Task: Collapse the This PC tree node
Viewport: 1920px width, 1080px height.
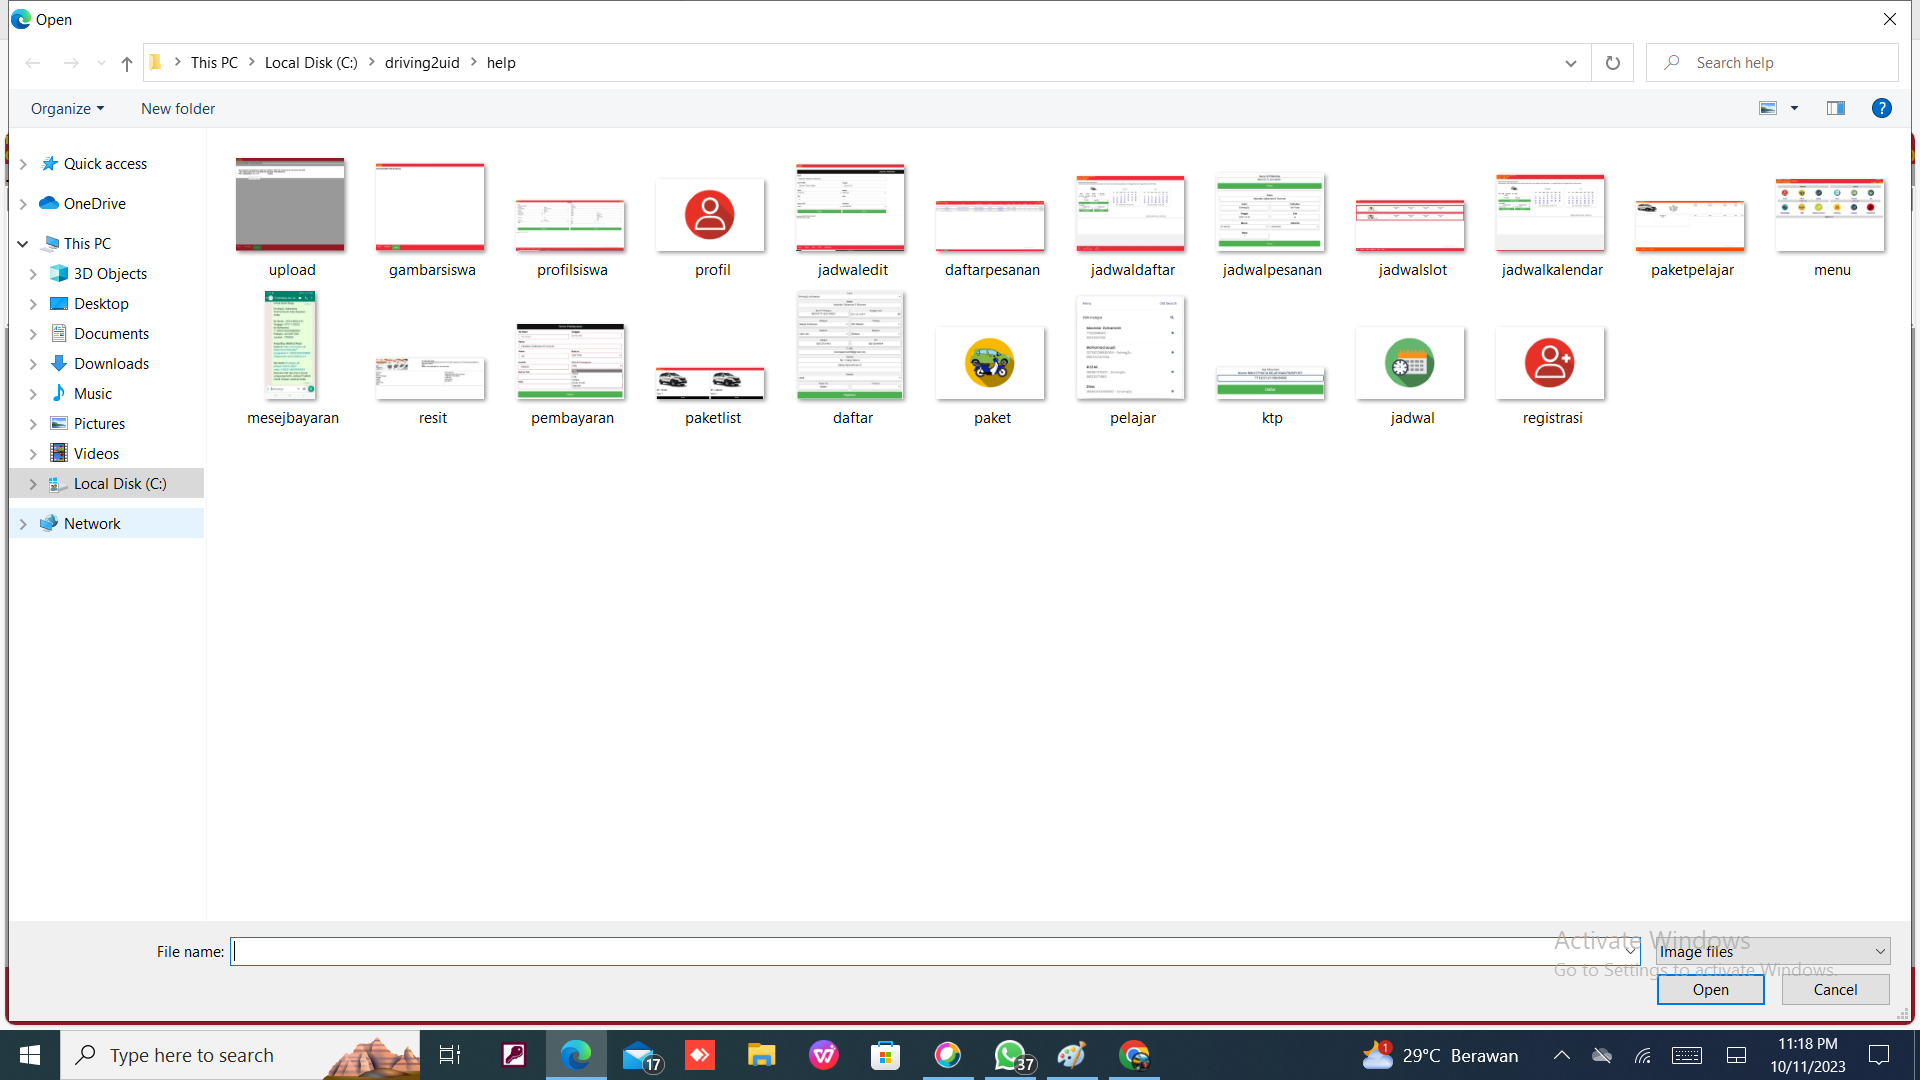Action: coord(23,244)
